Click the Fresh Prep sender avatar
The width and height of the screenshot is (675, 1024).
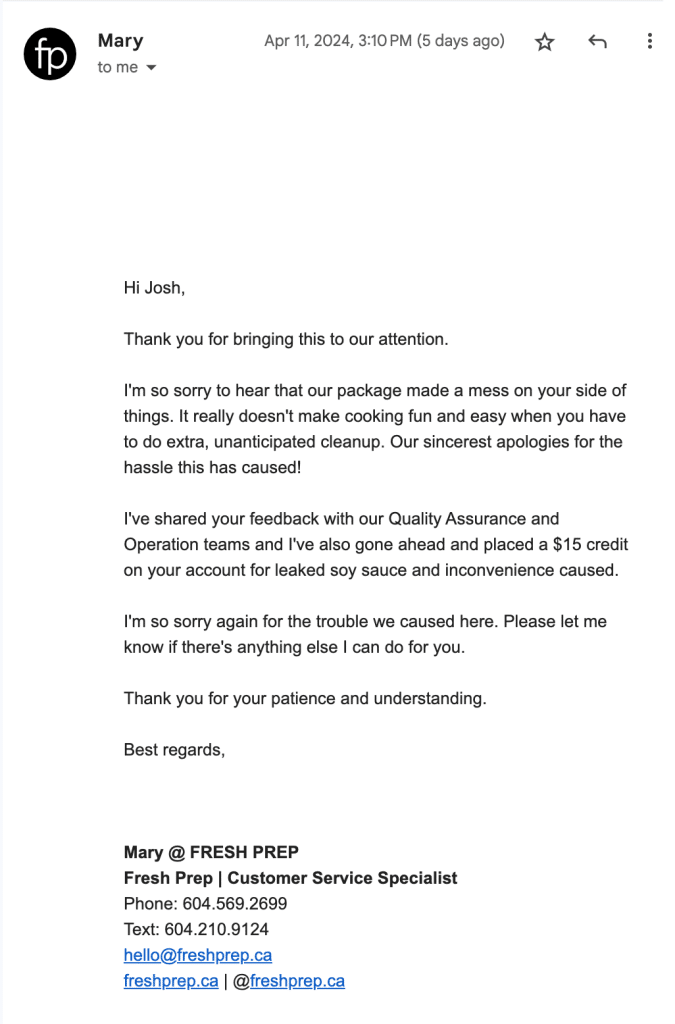(50, 54)
